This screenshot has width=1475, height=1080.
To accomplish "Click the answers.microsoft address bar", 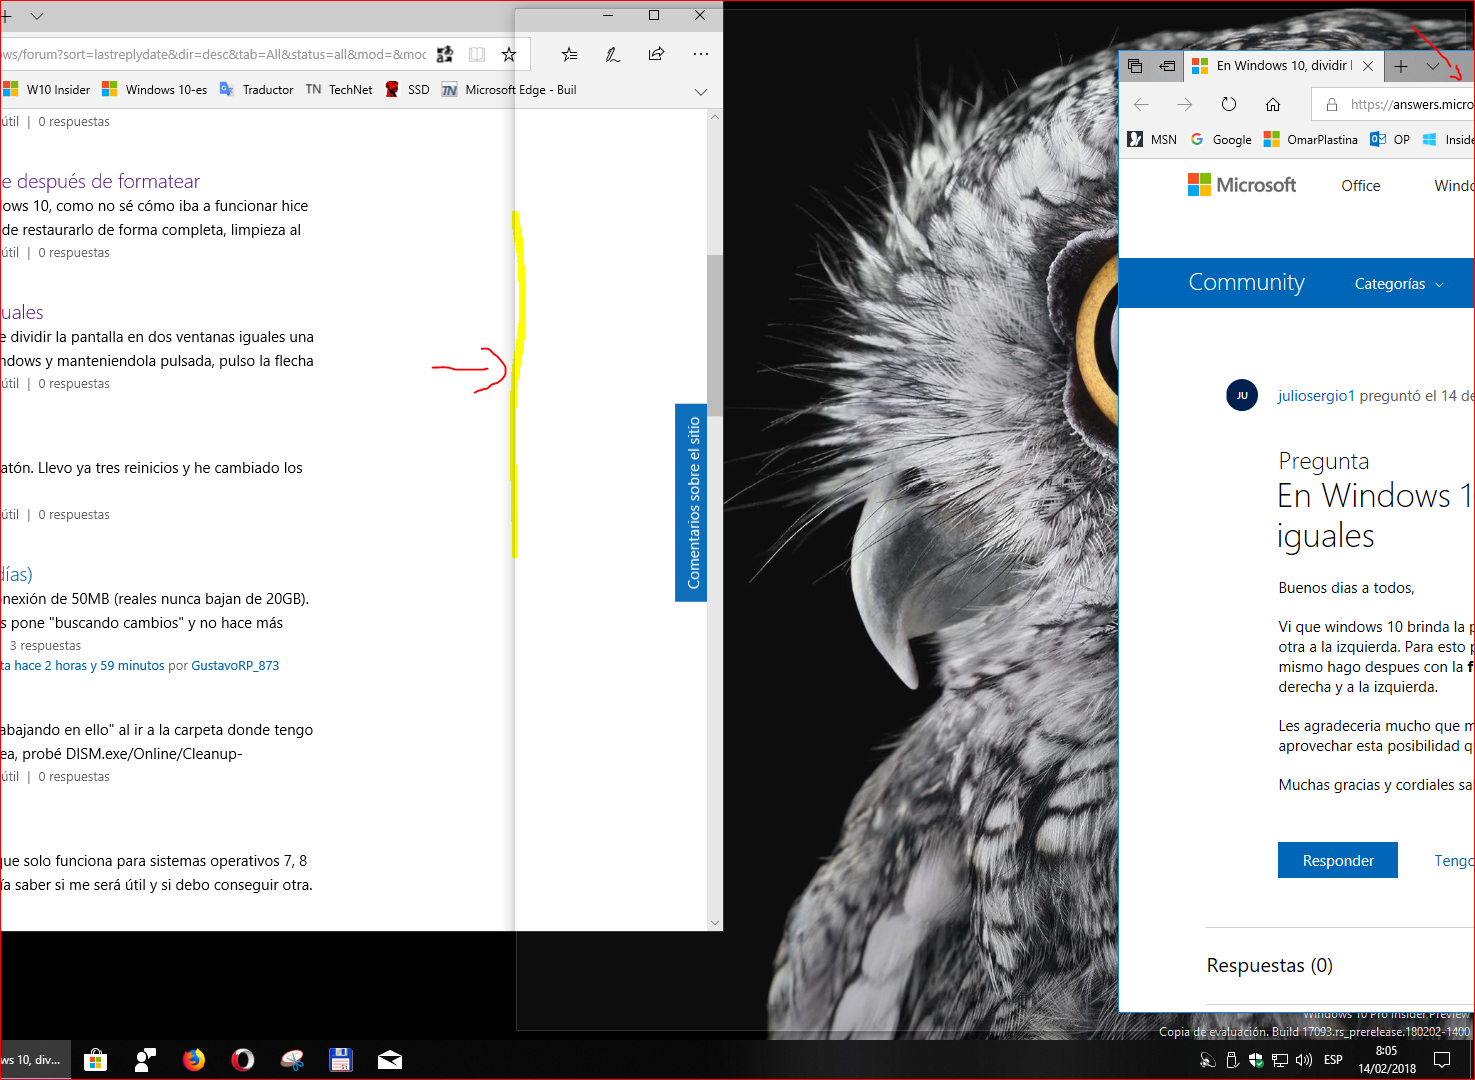I will [1393, 104].
